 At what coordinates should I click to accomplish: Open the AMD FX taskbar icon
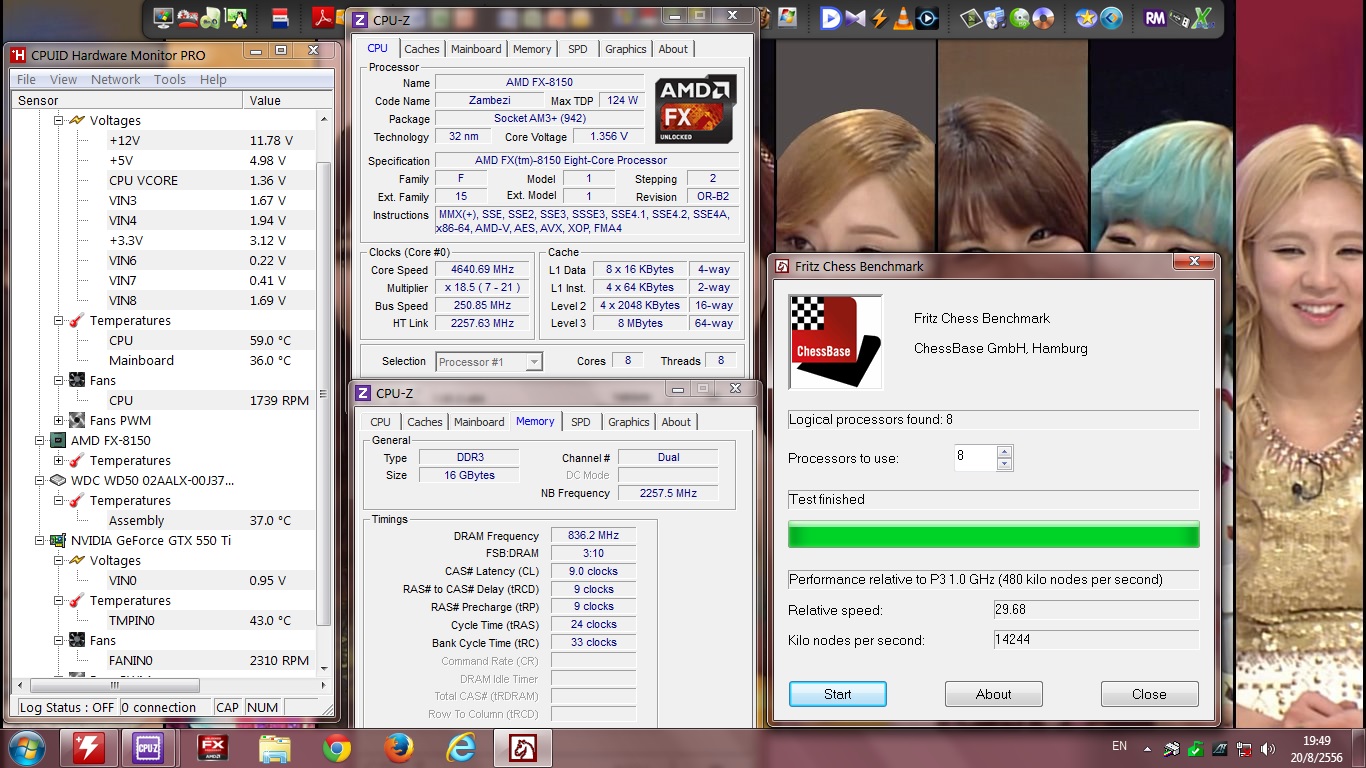(213, 747)
